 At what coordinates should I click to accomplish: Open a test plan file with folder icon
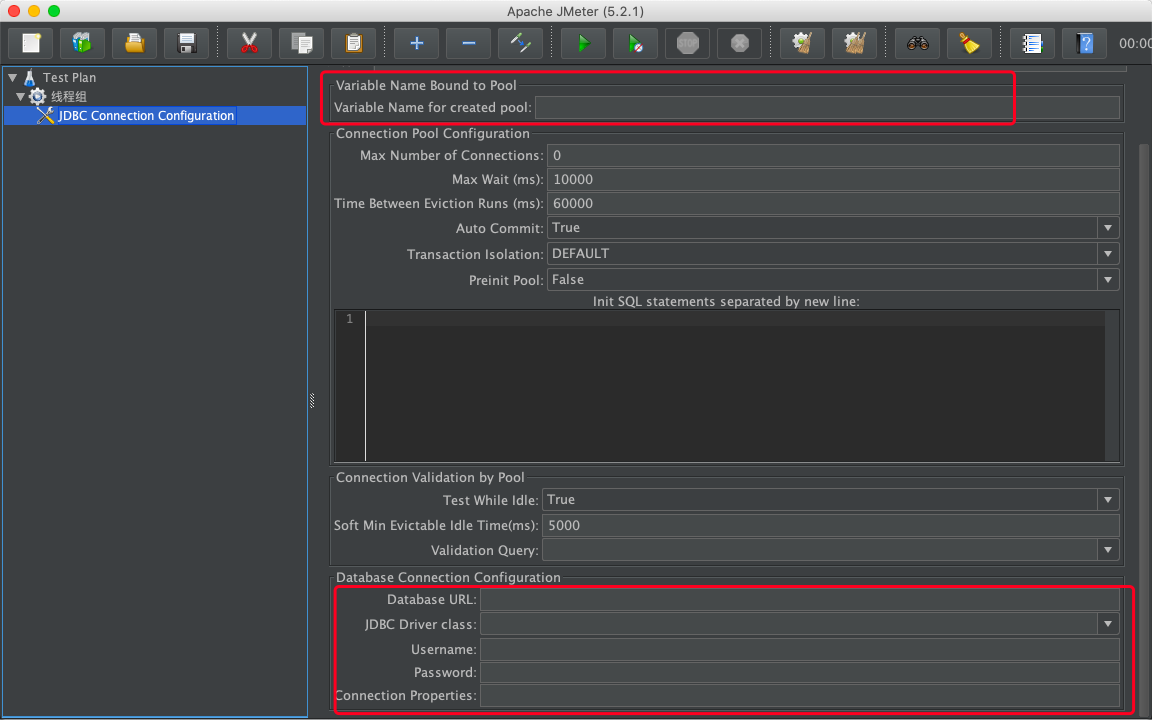click(134, 43)
